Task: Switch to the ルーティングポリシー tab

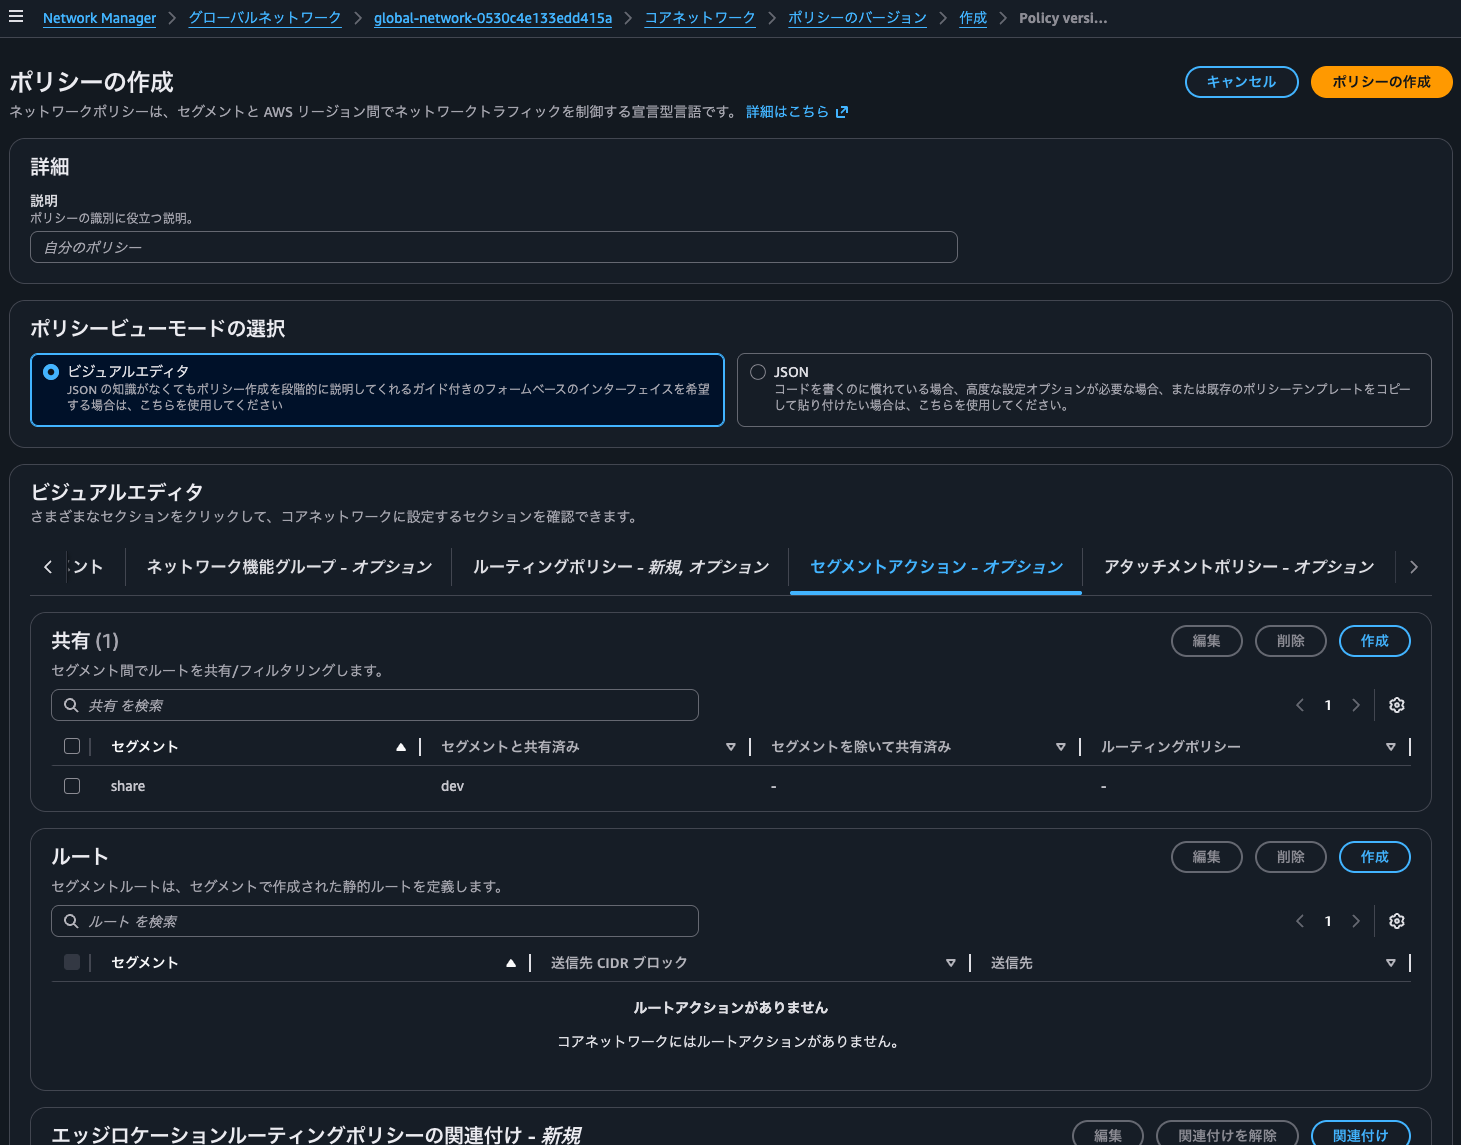Action: tap(620, 566)
